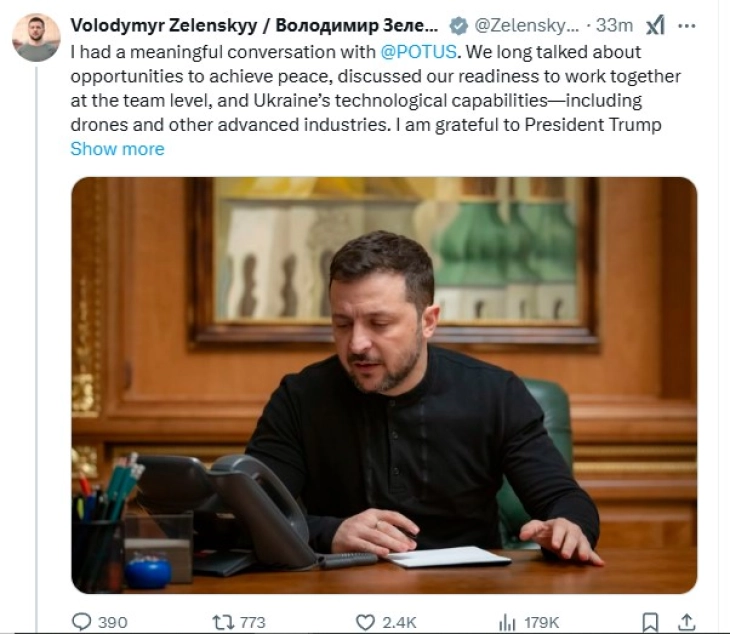Repost the tweet using the retweet arrows icon

222,622
